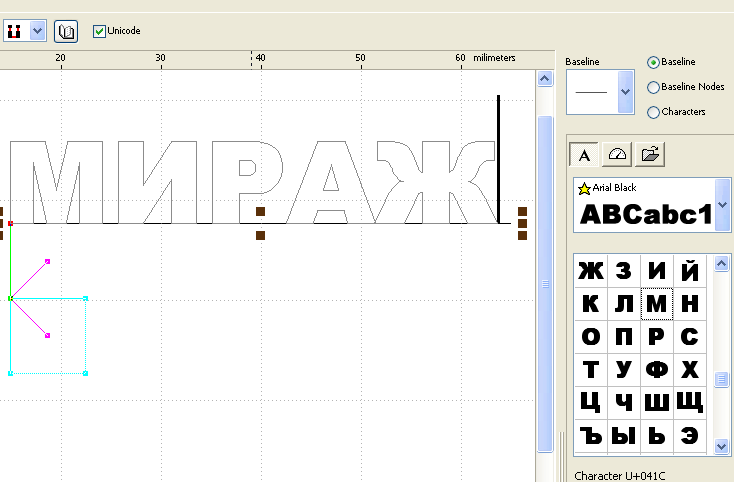Insert the letter Щ from character grid
Screen dimensions: 734x482
click(x=689, y=402)
